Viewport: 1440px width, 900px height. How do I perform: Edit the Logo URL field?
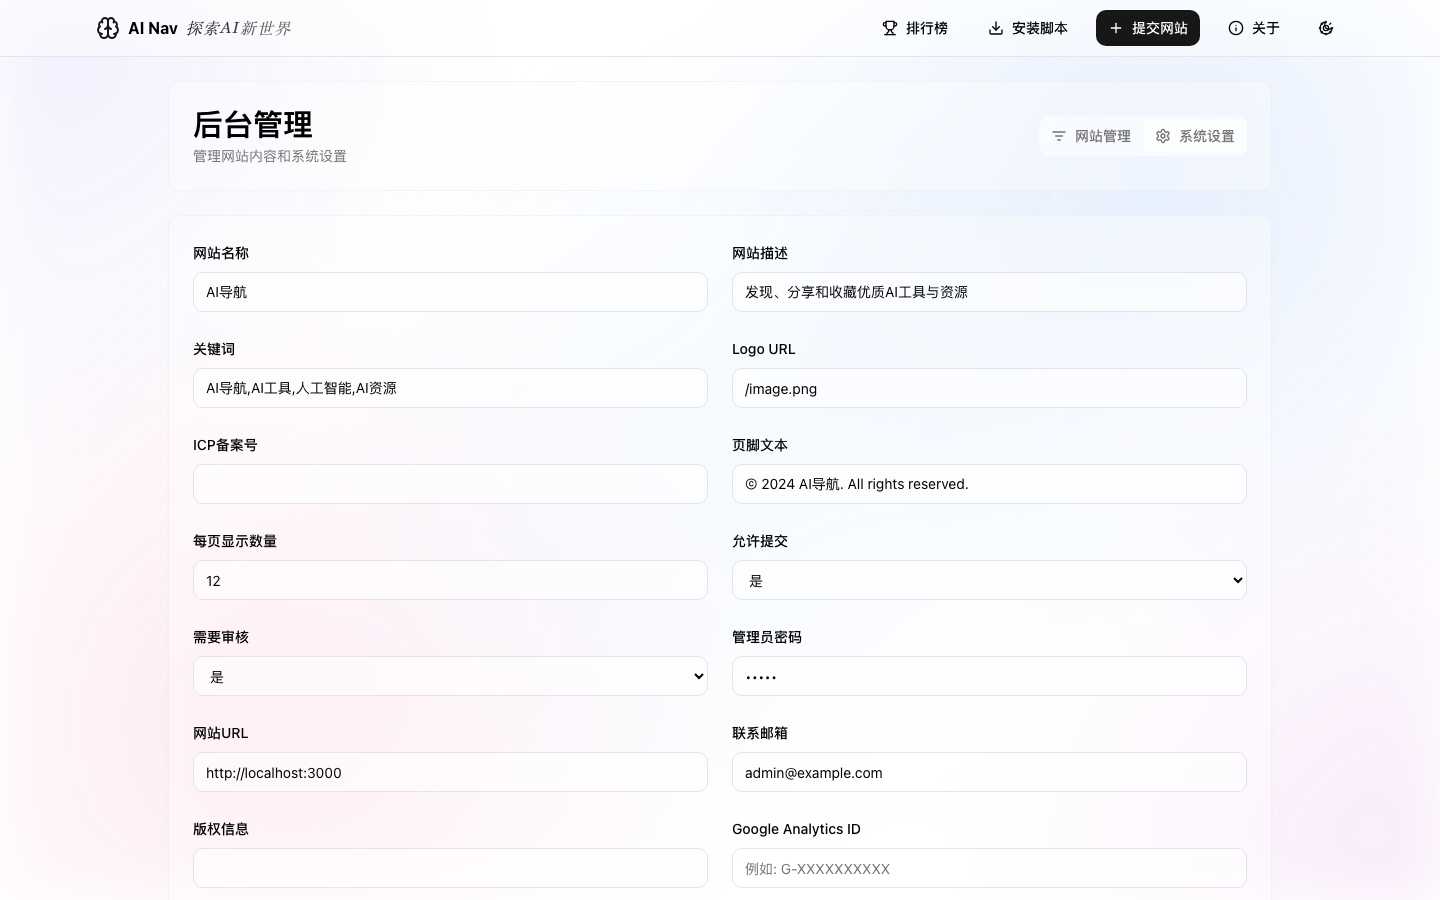989,388
